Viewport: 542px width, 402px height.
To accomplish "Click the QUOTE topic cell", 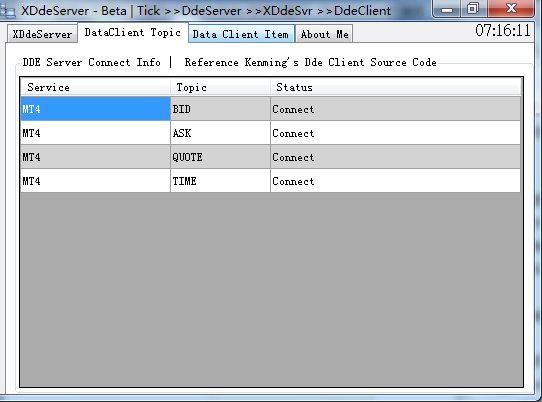I will point(220,157).
